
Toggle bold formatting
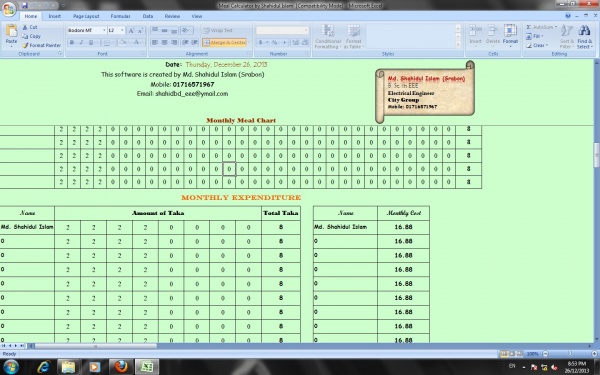pos(72,42)
